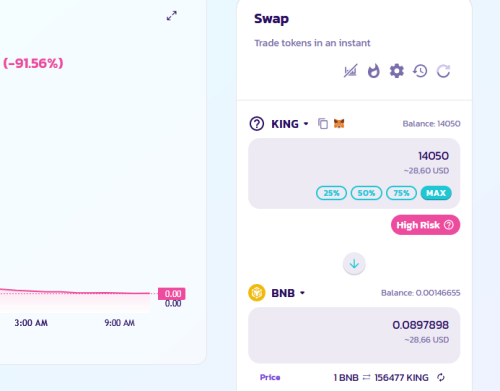Choose MAX KING amount

[436, 193]
